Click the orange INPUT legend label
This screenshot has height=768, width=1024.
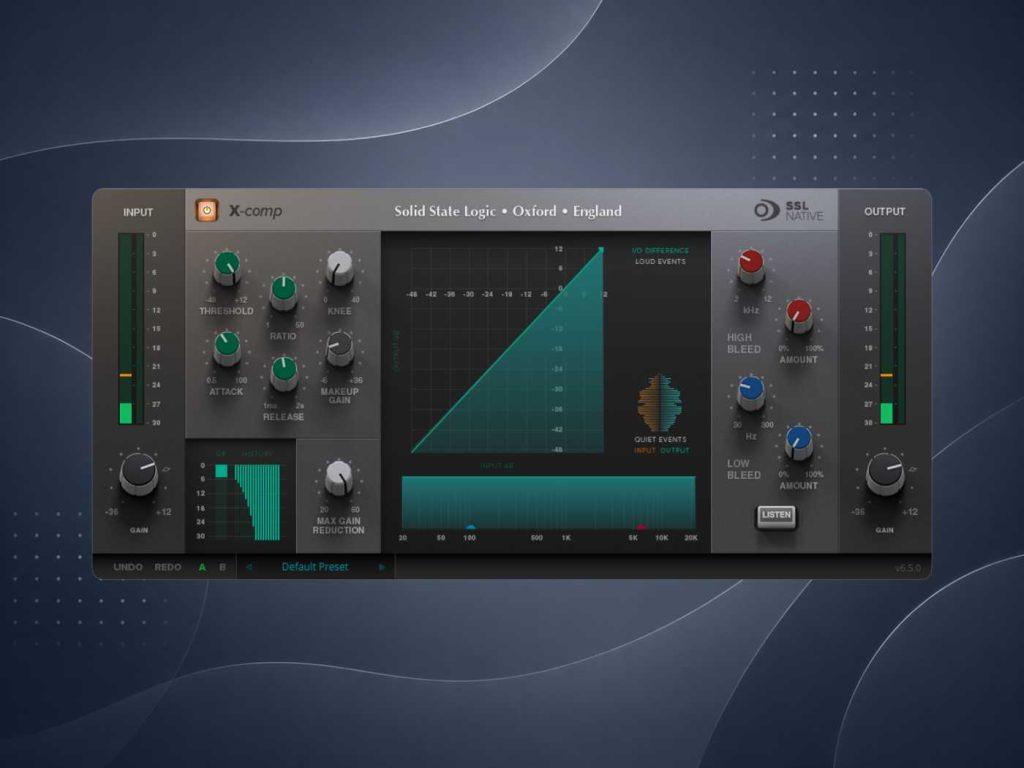(645, 450)
